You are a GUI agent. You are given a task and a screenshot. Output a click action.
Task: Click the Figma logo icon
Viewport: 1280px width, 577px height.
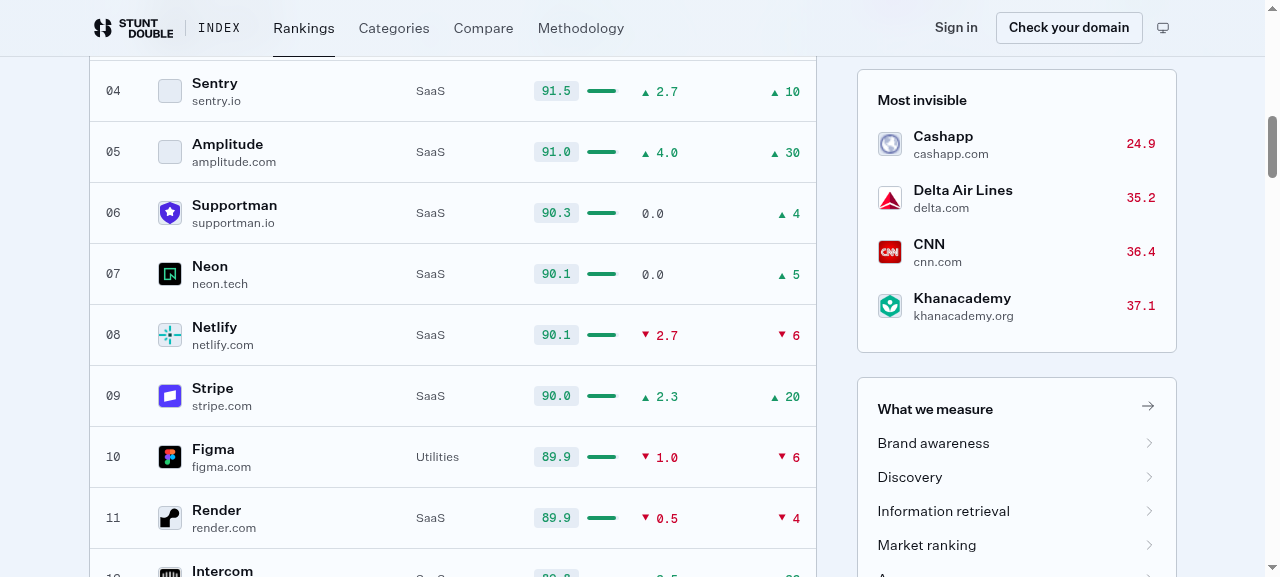(170, 457)
